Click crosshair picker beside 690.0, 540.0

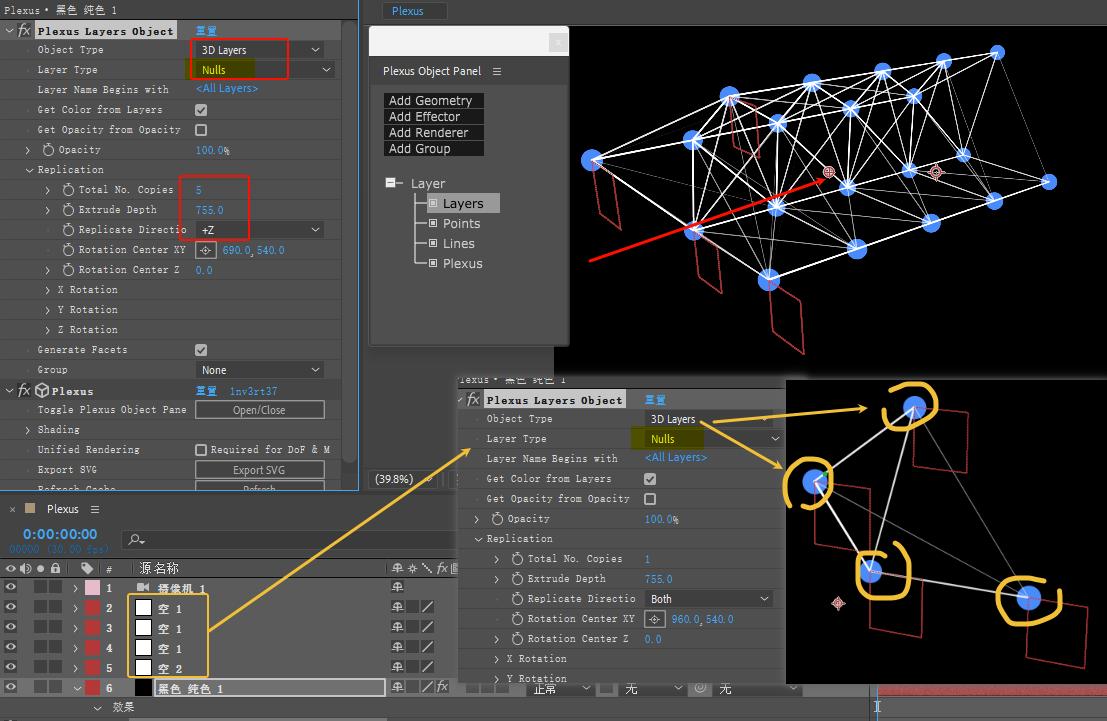(205, 250)
